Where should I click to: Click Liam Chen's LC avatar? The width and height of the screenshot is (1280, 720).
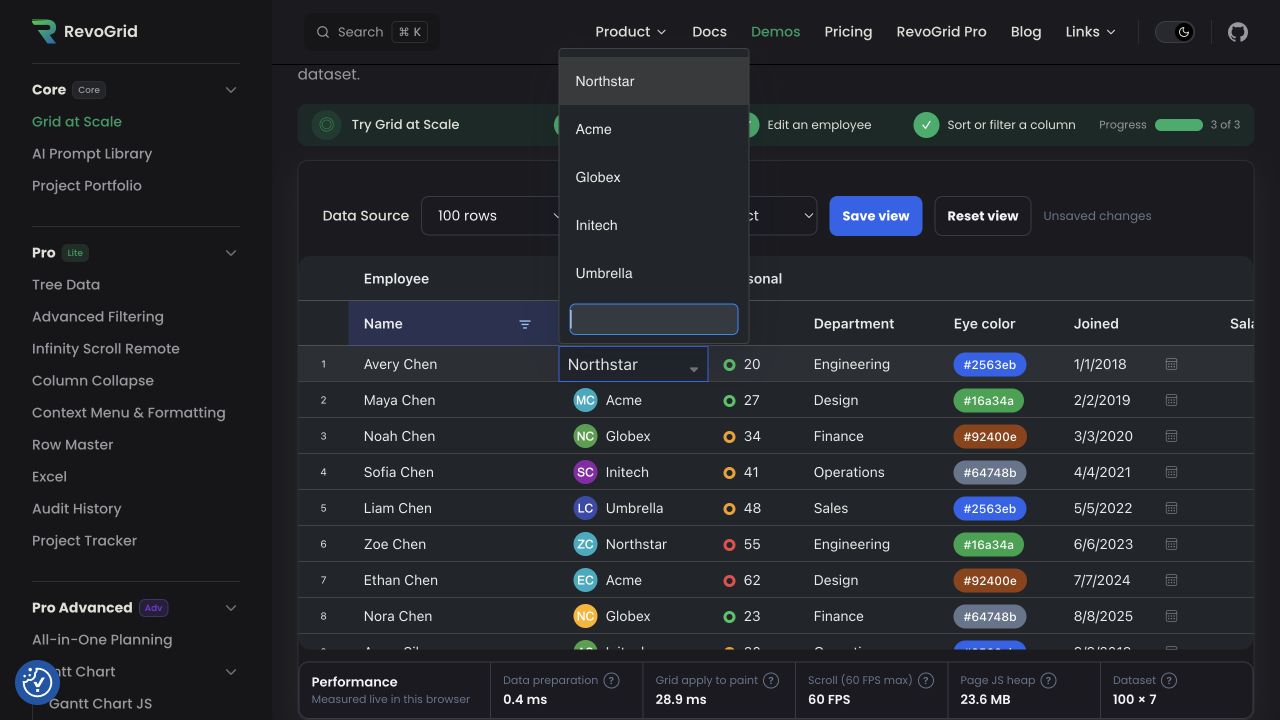pyautogui.click(x=585, y=508)
